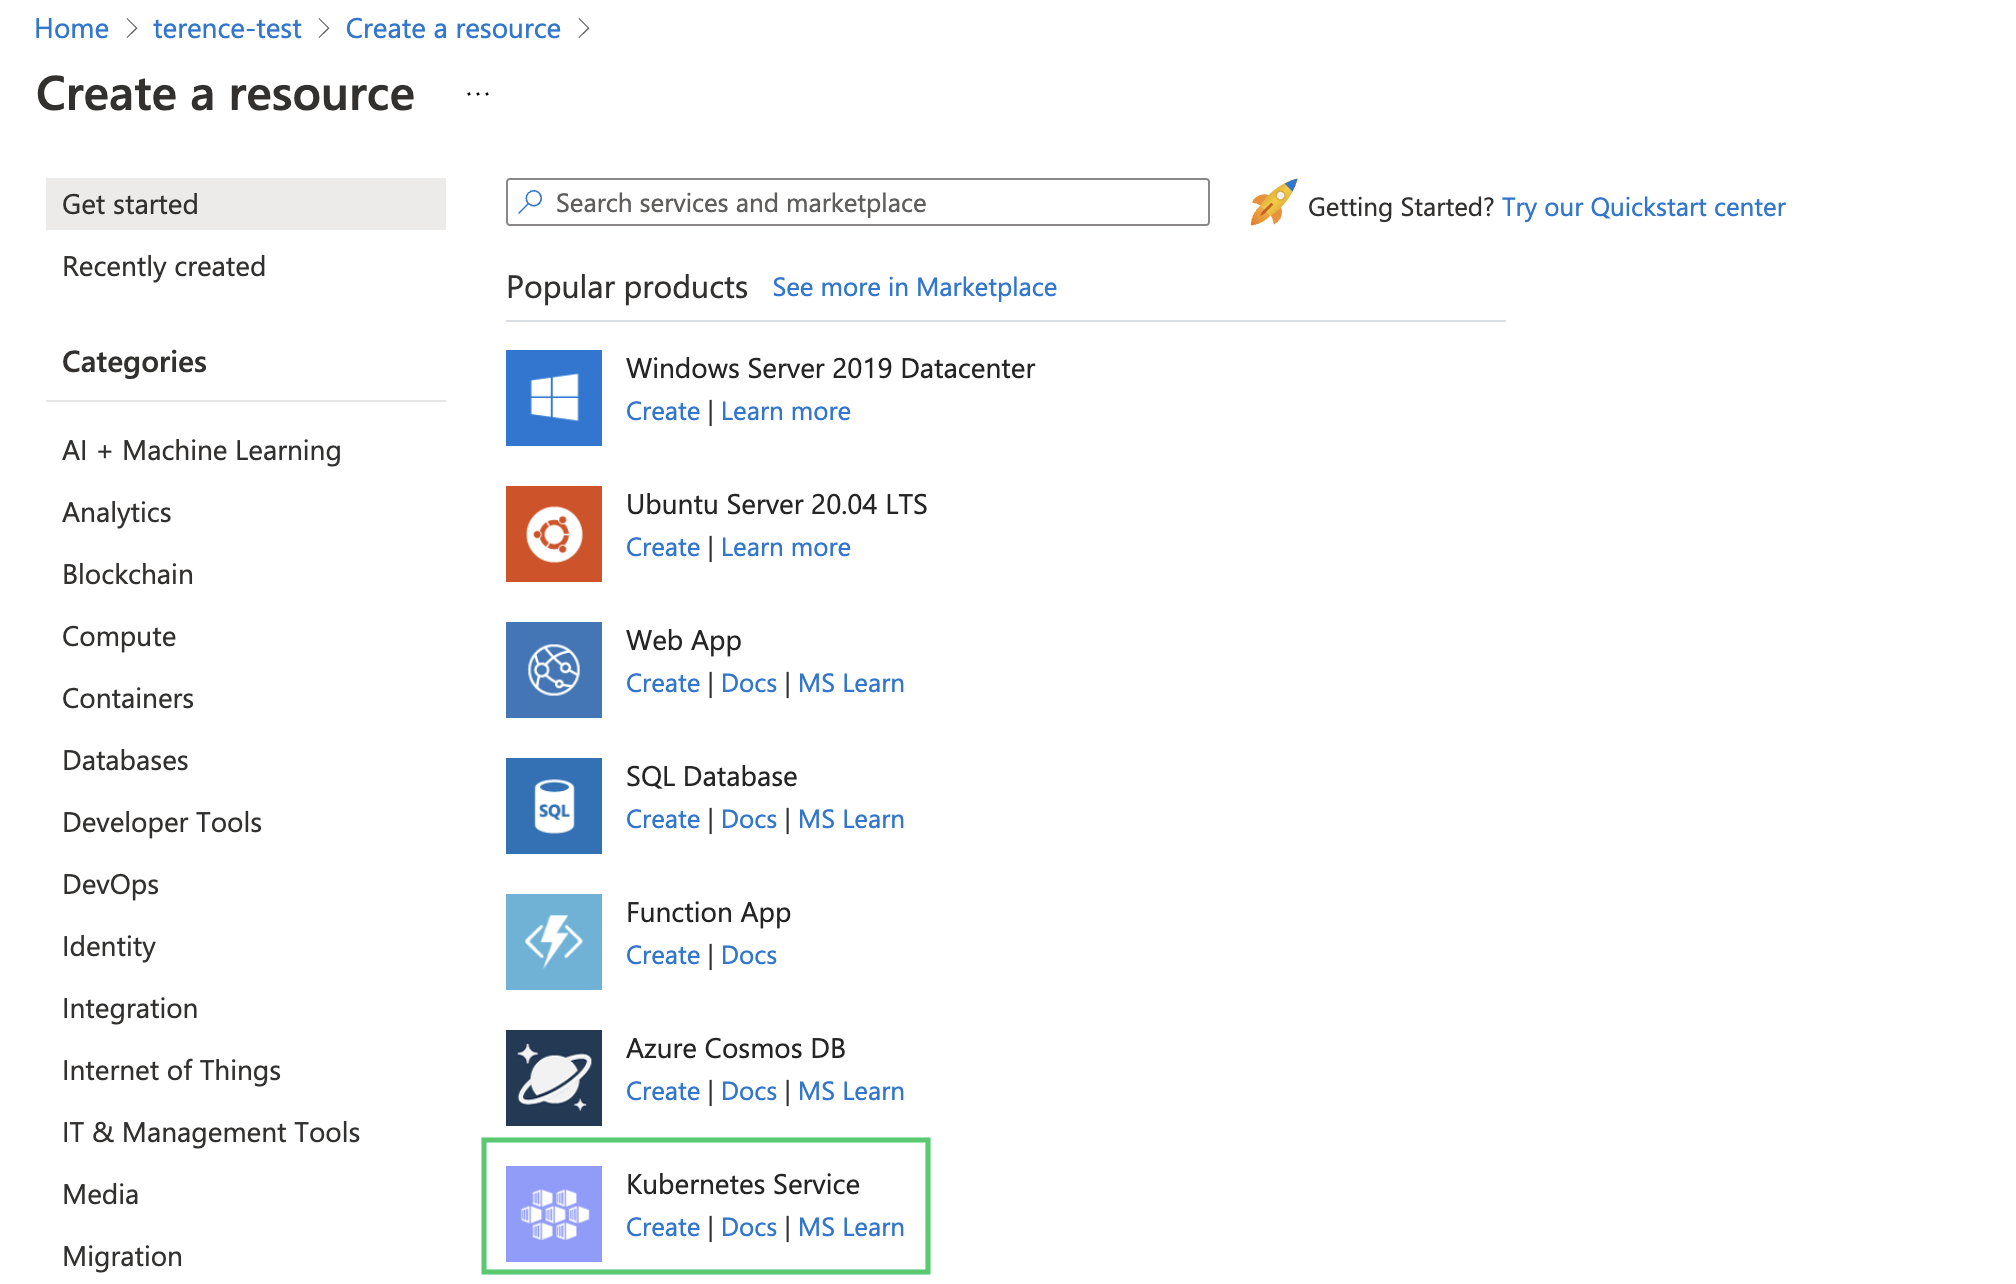Click the Ubuntu Server 20.04 LTS icon
This screenshot has height=1284, width=2016.
(x=553, y=533)
